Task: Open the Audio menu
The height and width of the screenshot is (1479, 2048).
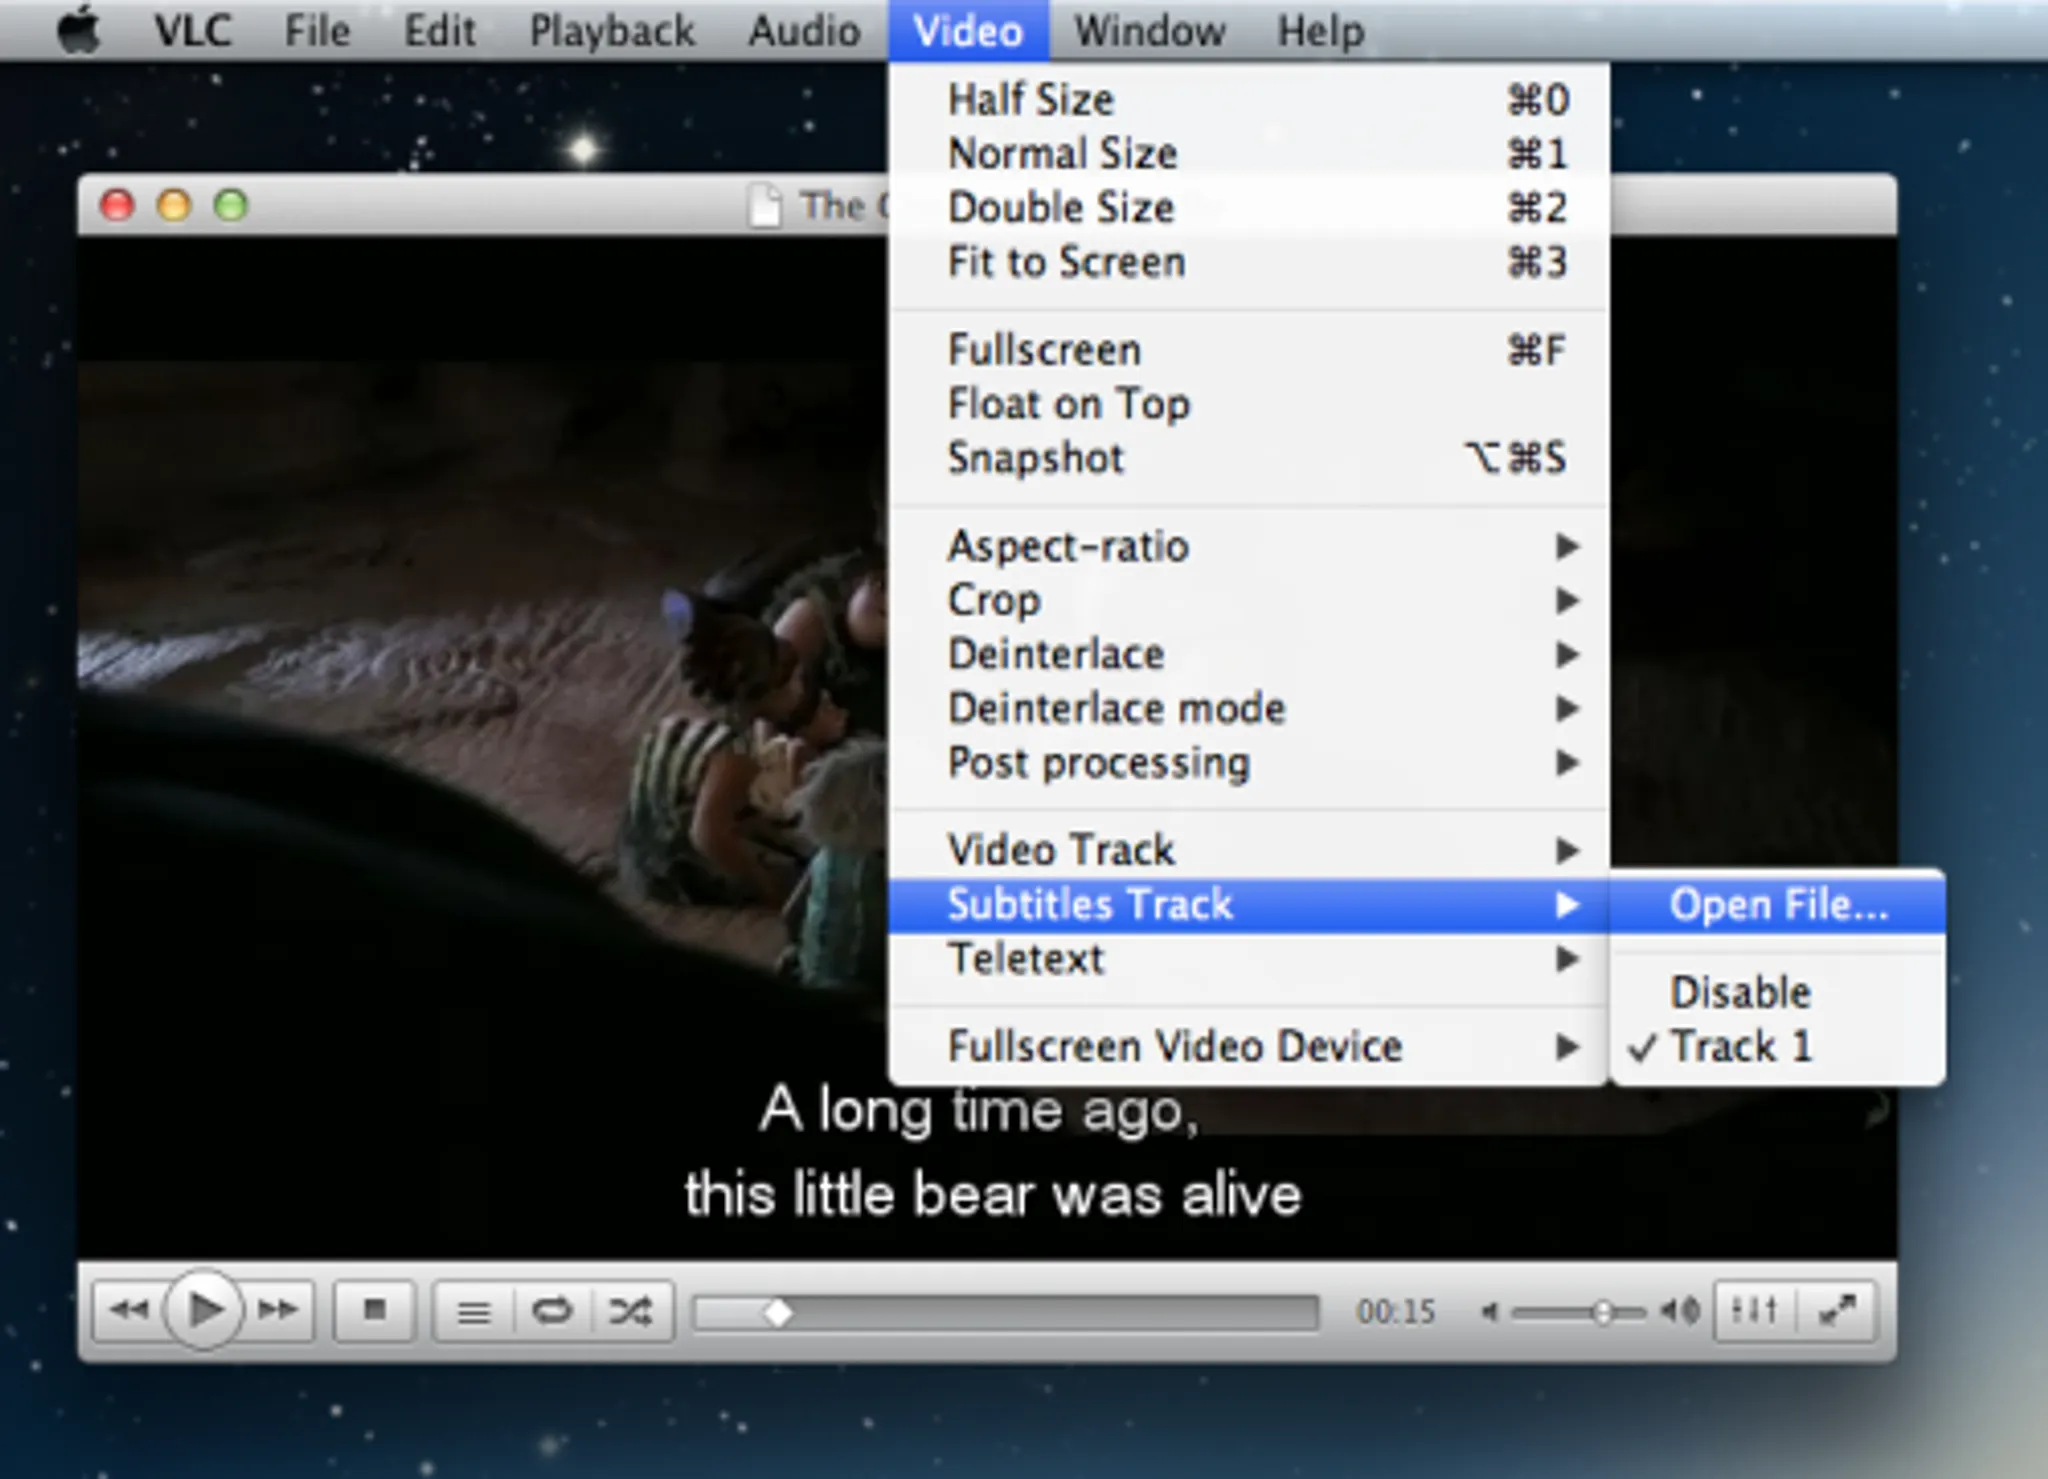Action: pos(802,29)
